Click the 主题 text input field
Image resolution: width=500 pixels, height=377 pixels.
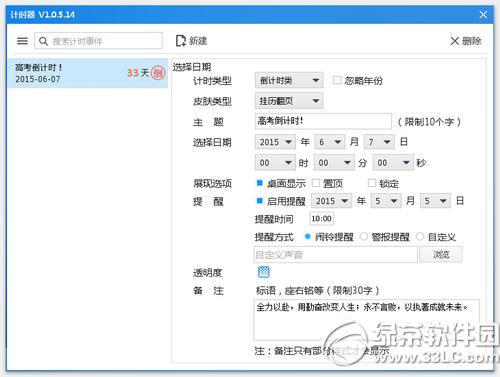coord(323,121)
